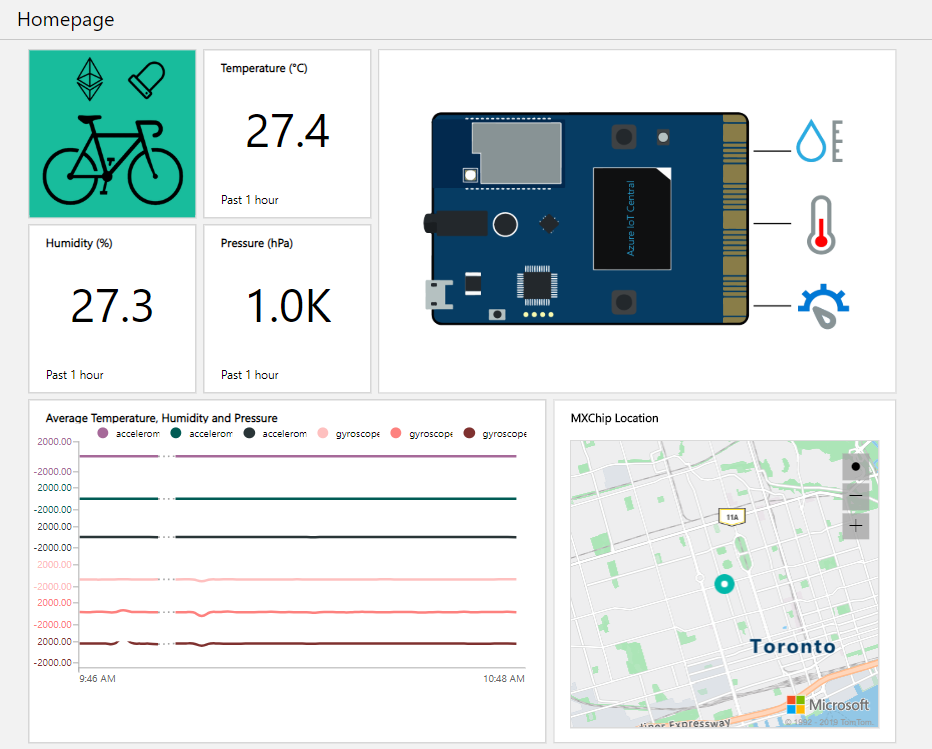Click the bike bell icon
This screenshot has height=749, width=932.
point(147,80)
